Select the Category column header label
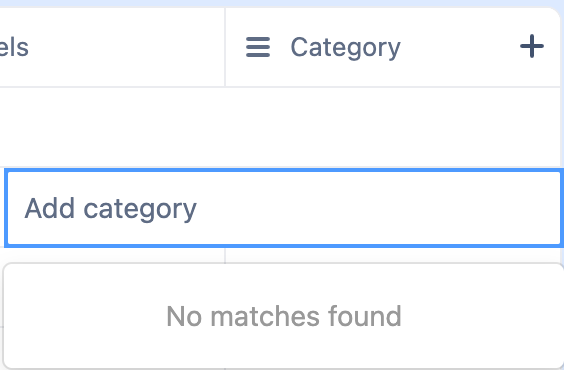 (x=345, y=47)
